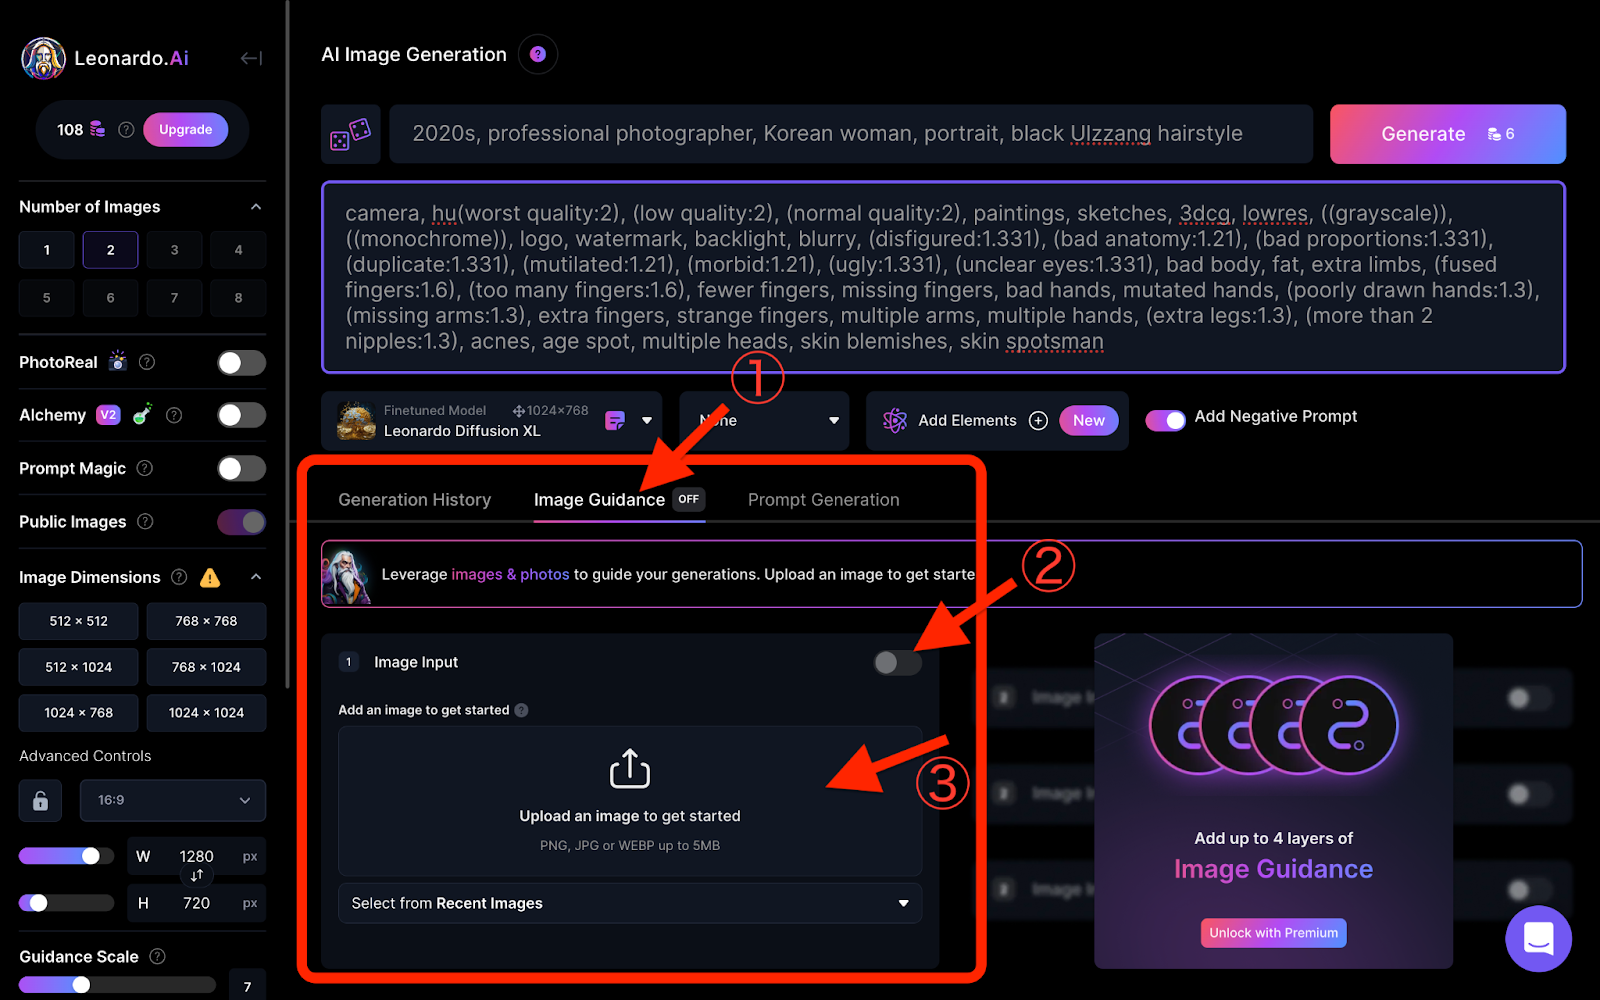The height and width of the screenshot is (1000, 1600).
Task: Click the upload image icon
Action: coord(630,769)
